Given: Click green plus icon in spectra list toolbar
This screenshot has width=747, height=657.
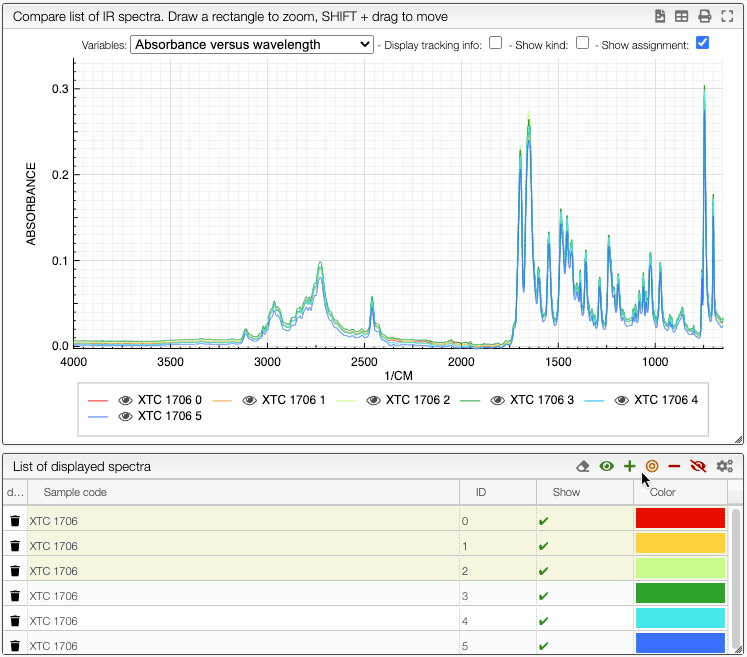Looking at the screenshot, I should [x=629, y=466].
